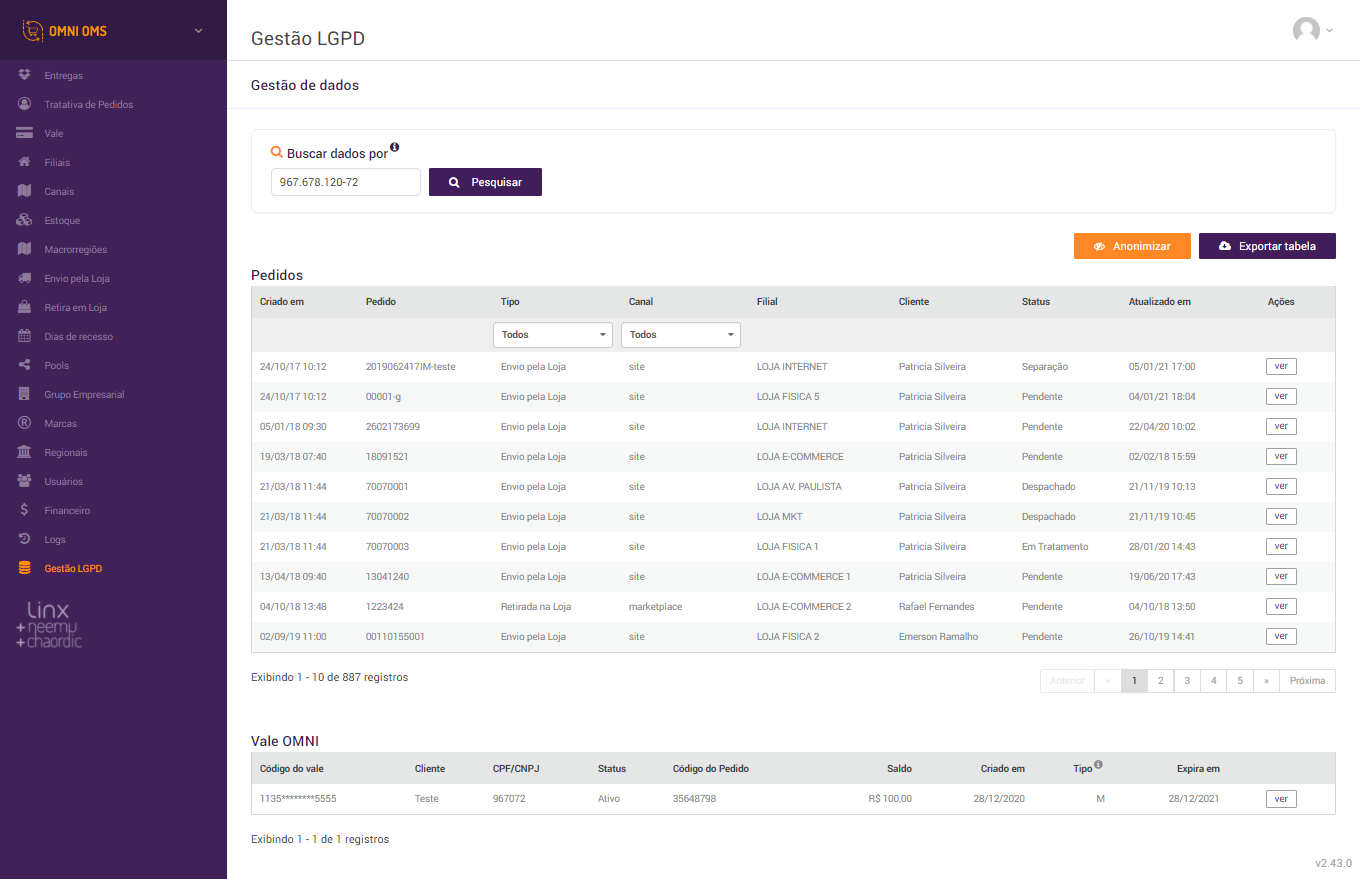Click the last-page » pagination button
The height and width of the screenshot is (879, 1360).
pyautogui.click(x=1266, y=681)
